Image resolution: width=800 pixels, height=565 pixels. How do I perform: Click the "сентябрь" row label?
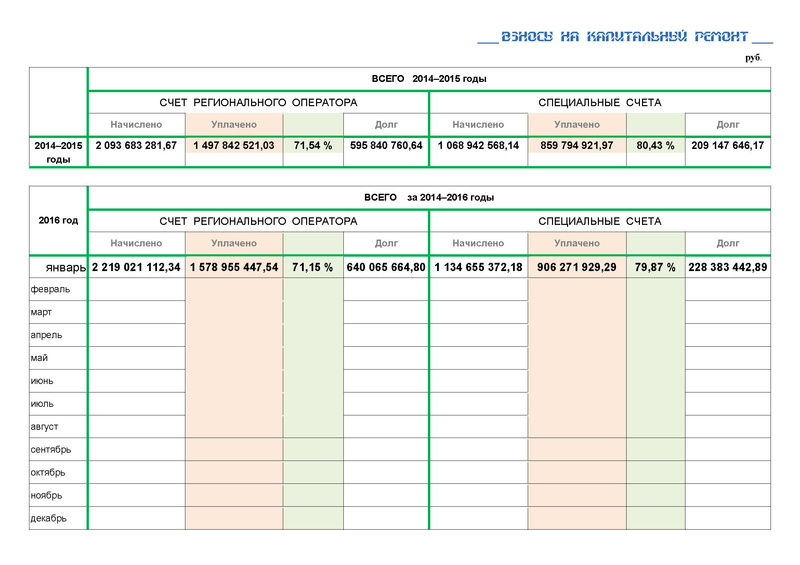pyautogui.click(x=51, y=450)
